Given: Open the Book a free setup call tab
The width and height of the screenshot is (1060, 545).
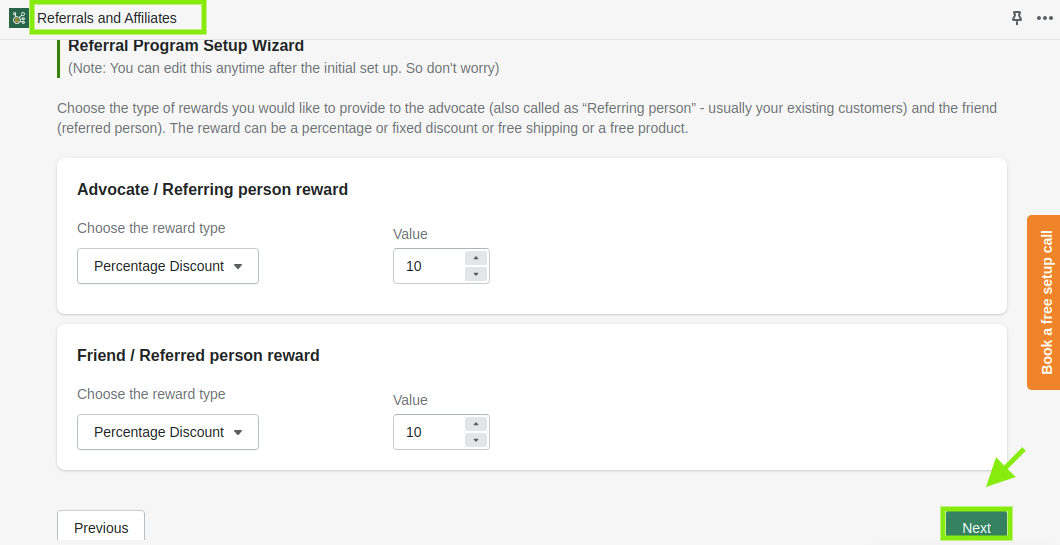Looking at the screenshot, I should click(1044, 302).
